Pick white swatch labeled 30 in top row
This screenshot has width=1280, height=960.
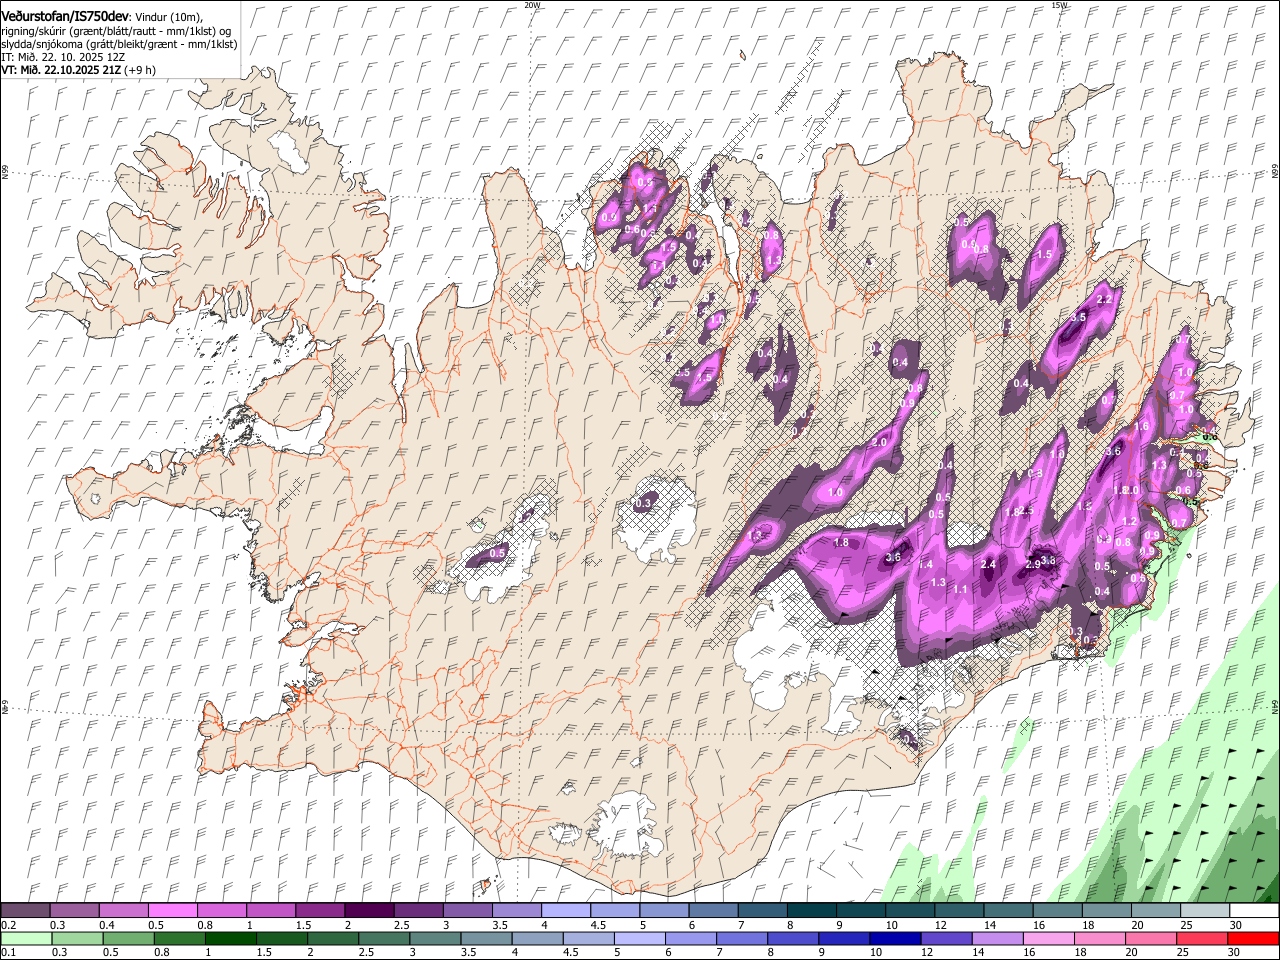[x=1254, y=910]
